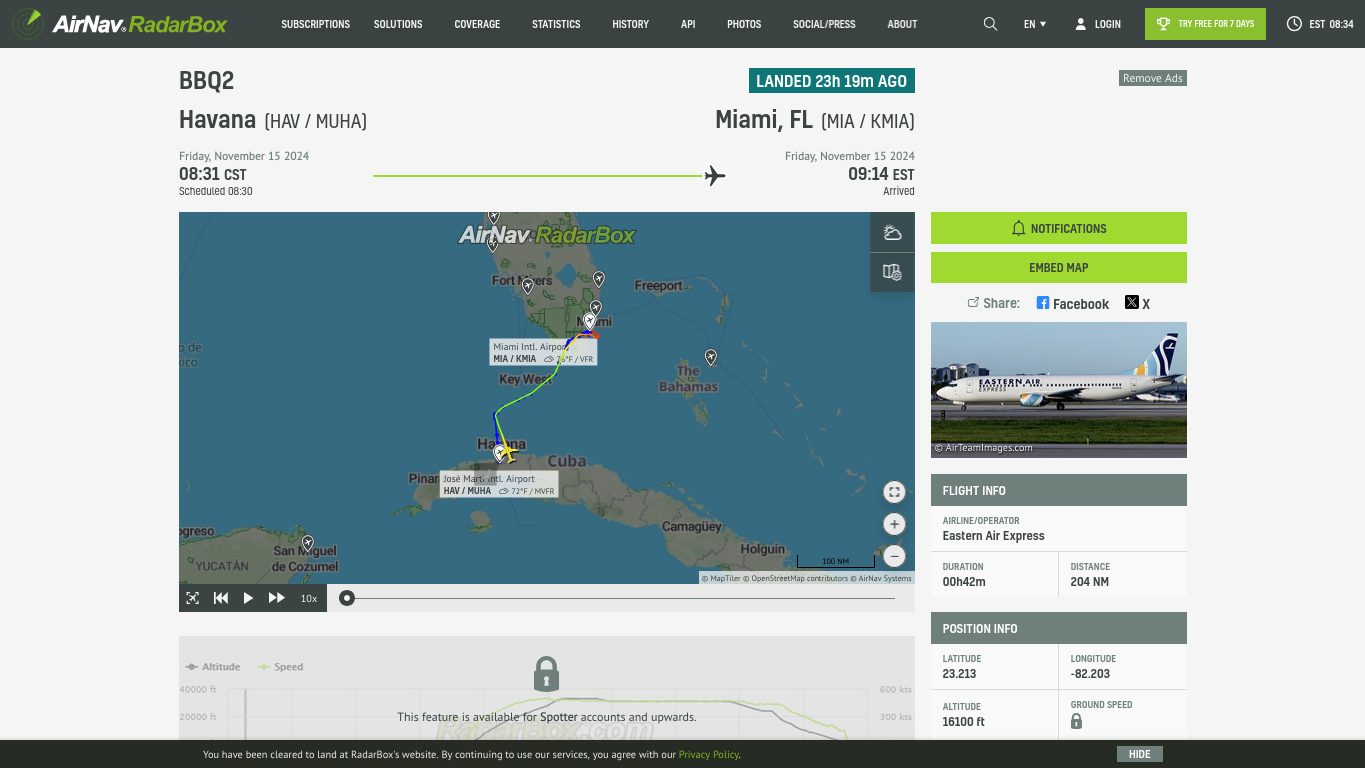The width and height of the screenshot is (1365, 768).
Task: Click the Miami, FL (MIA / KMIA) destination heading
Action: tap(815, 120)
